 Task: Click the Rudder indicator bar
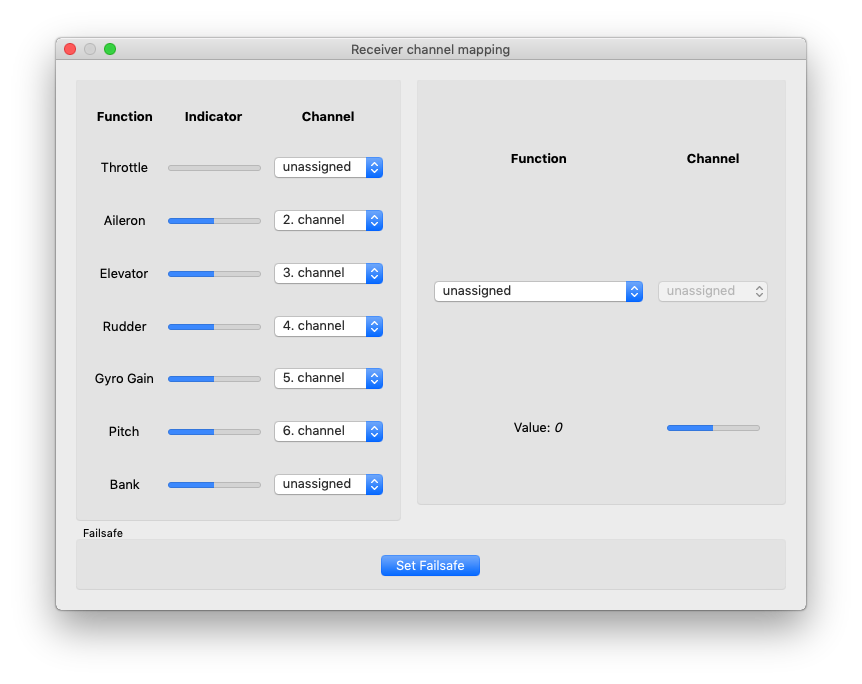tap(214, 327)
